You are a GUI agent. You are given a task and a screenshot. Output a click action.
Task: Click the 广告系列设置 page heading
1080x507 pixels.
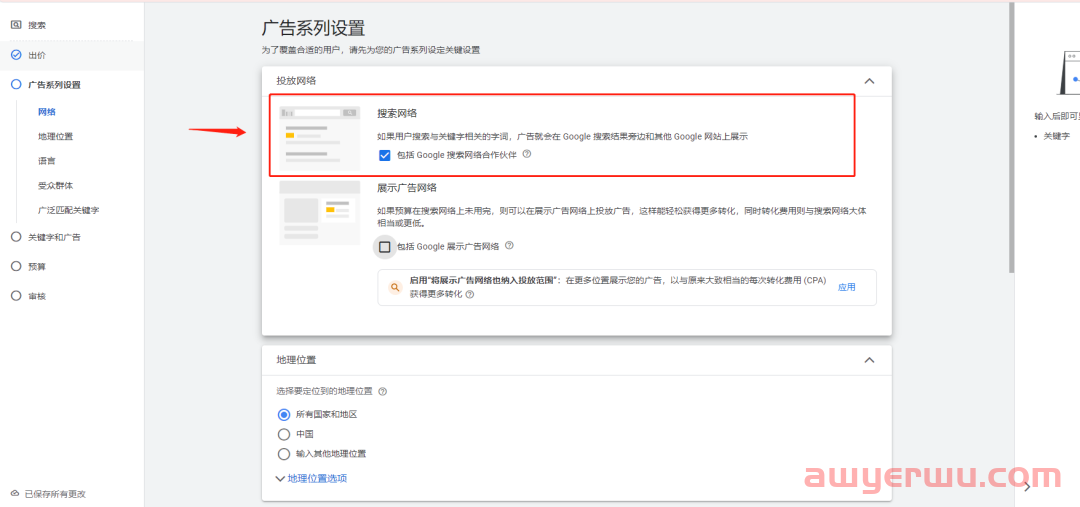click(313, 28)
